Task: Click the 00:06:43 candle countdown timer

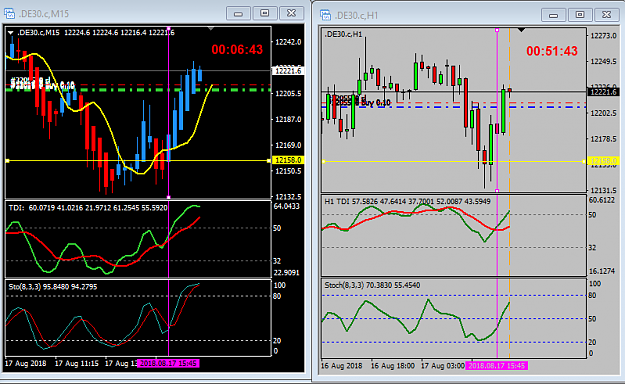Action: click(237, 50)
